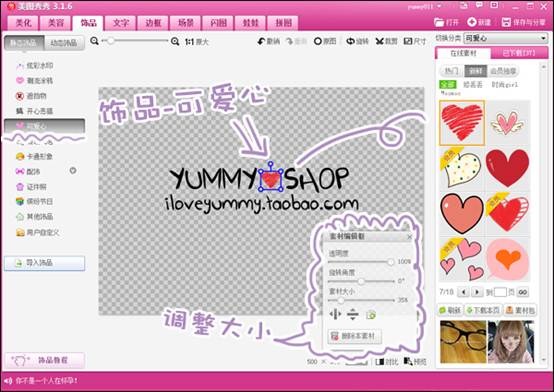Click the undo (撤销) arrow icon
The height and width of the screenshot is (392, 554).
(x=261, y=41)
